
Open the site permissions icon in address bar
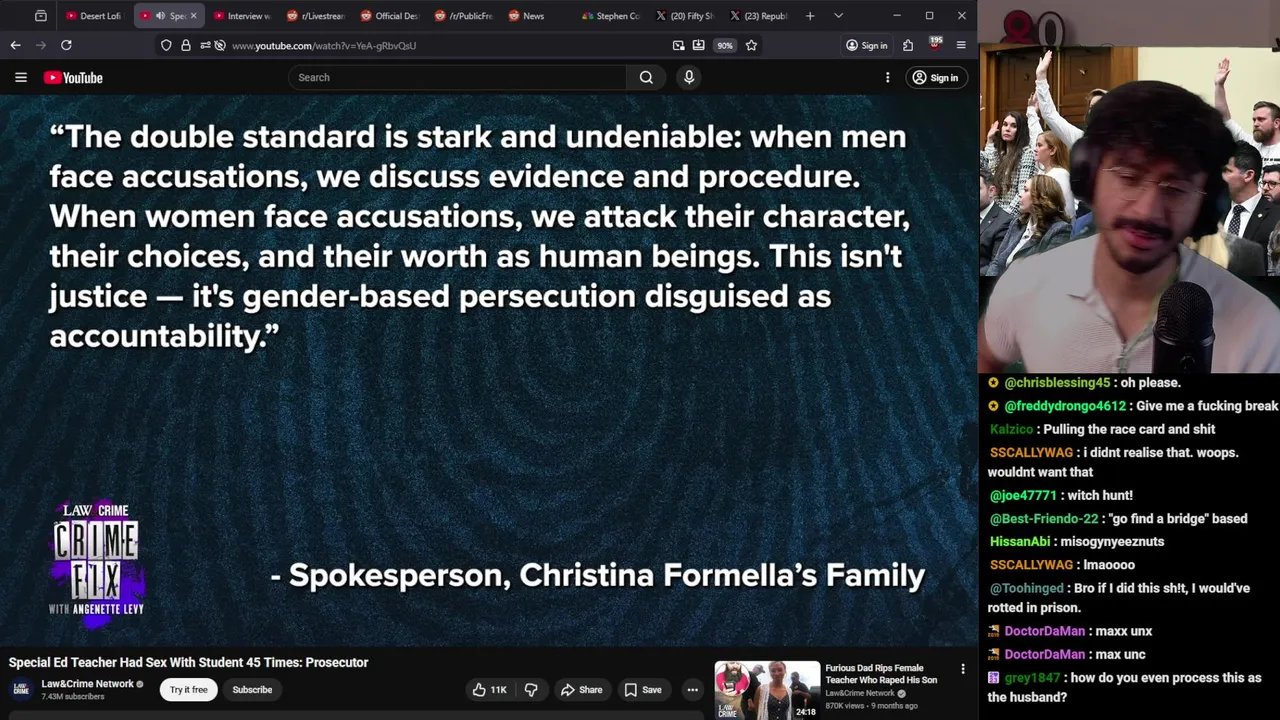point(204,45)
